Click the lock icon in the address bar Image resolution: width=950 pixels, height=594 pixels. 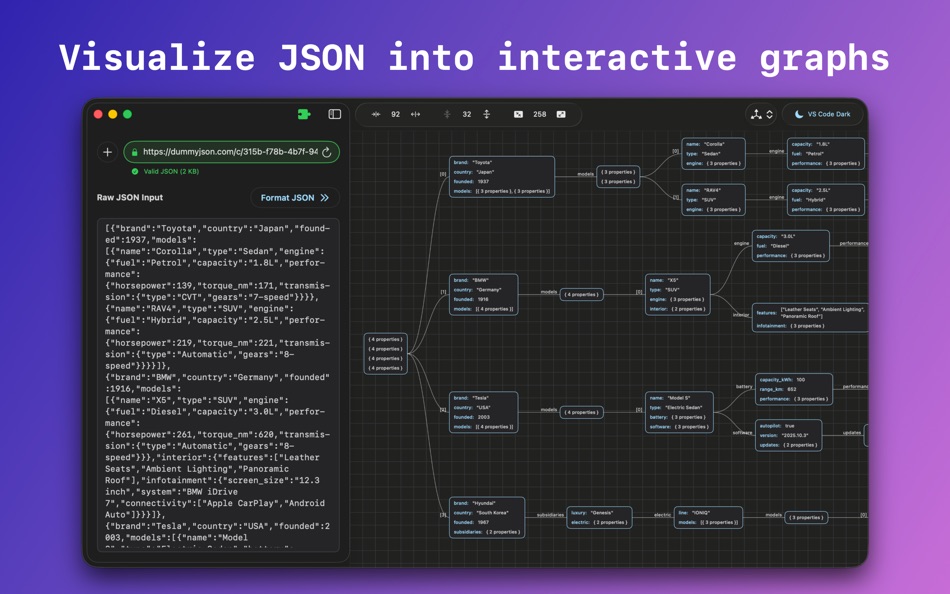click(135, 152)
